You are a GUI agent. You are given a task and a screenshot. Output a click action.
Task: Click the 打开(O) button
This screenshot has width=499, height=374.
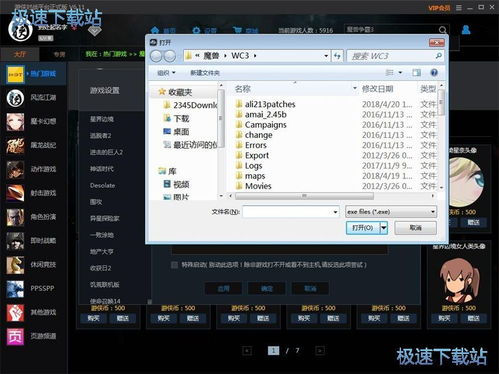click(x=363, y=228)
